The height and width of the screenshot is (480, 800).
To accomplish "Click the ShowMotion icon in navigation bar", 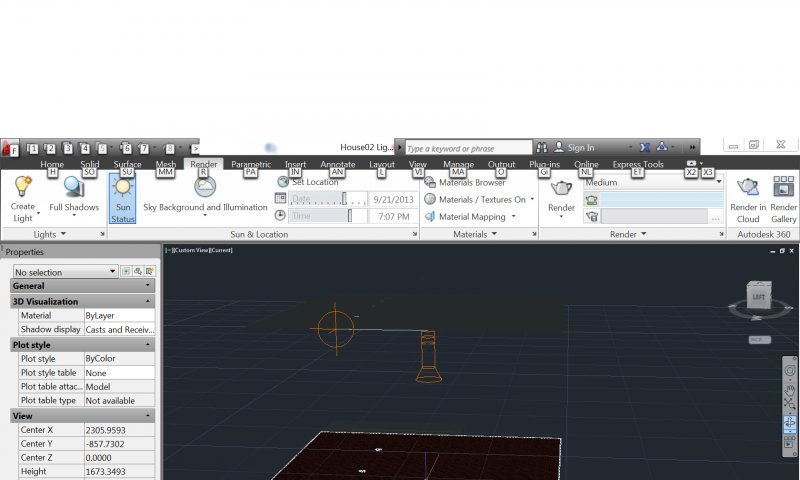I will [x=789, y=442].
